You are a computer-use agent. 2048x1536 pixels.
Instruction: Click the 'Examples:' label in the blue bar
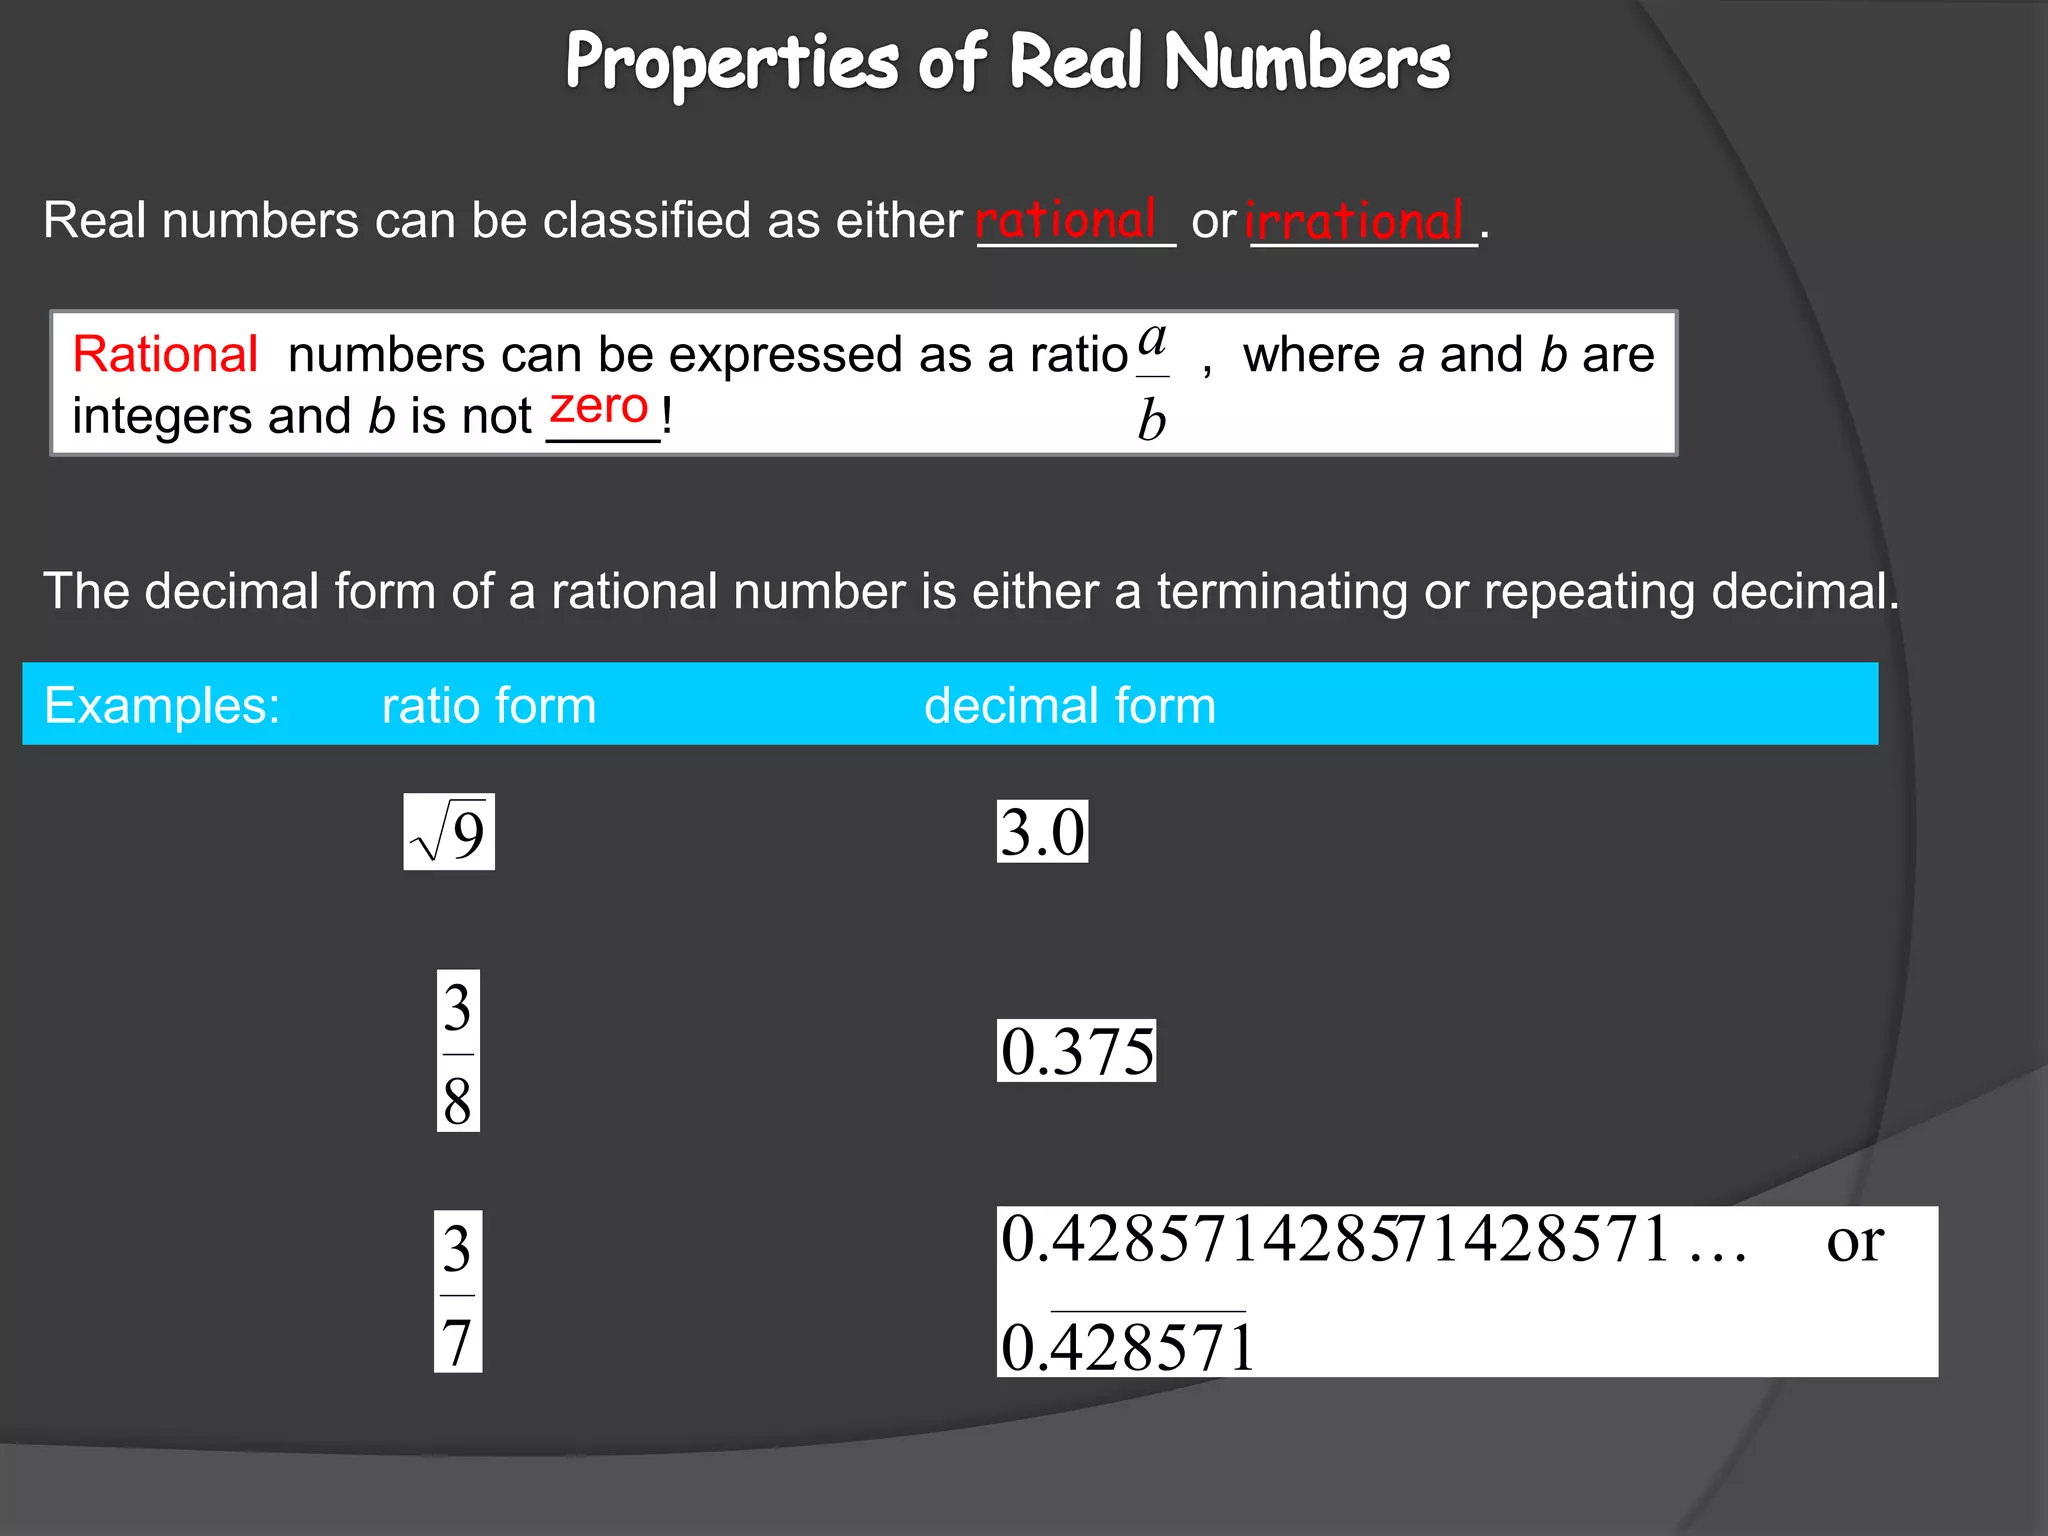tap(163, 705)
